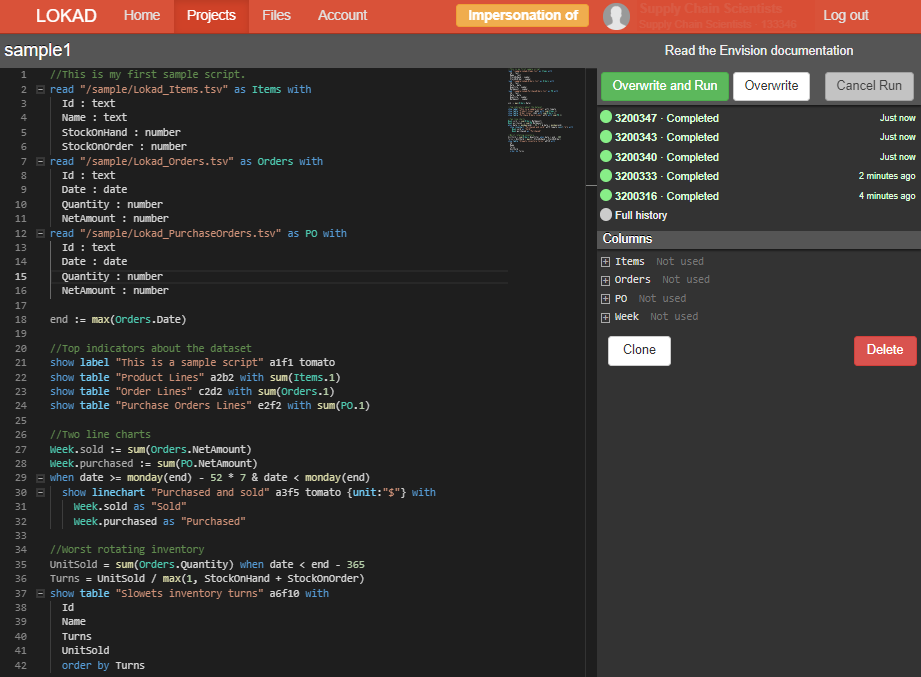Expand the Week columns entry
921x677 pixels.
tap(606, 318)
